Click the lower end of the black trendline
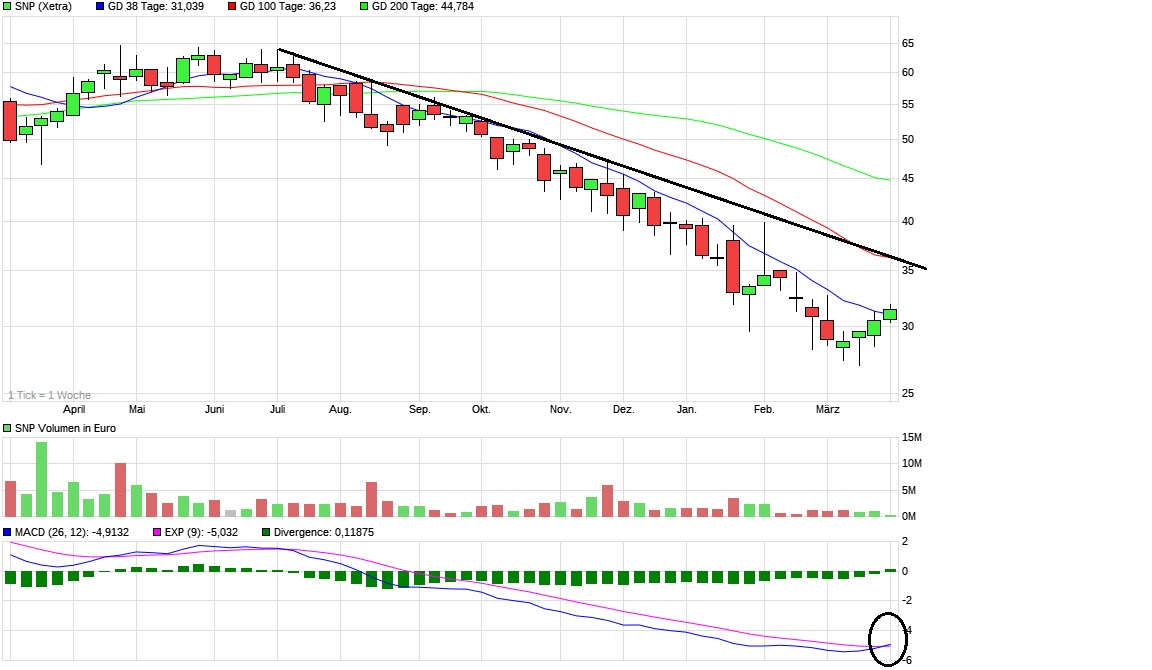The height and width of the screenshot is (670, 1152). [926, 268]
